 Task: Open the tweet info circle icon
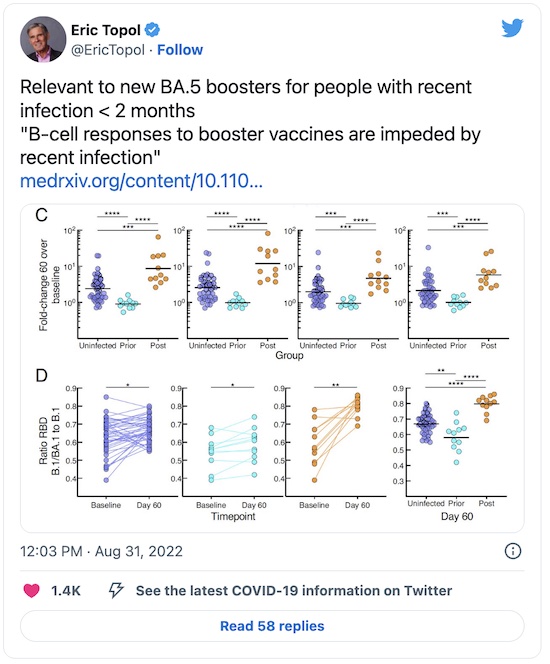click(x=513, y=551)
